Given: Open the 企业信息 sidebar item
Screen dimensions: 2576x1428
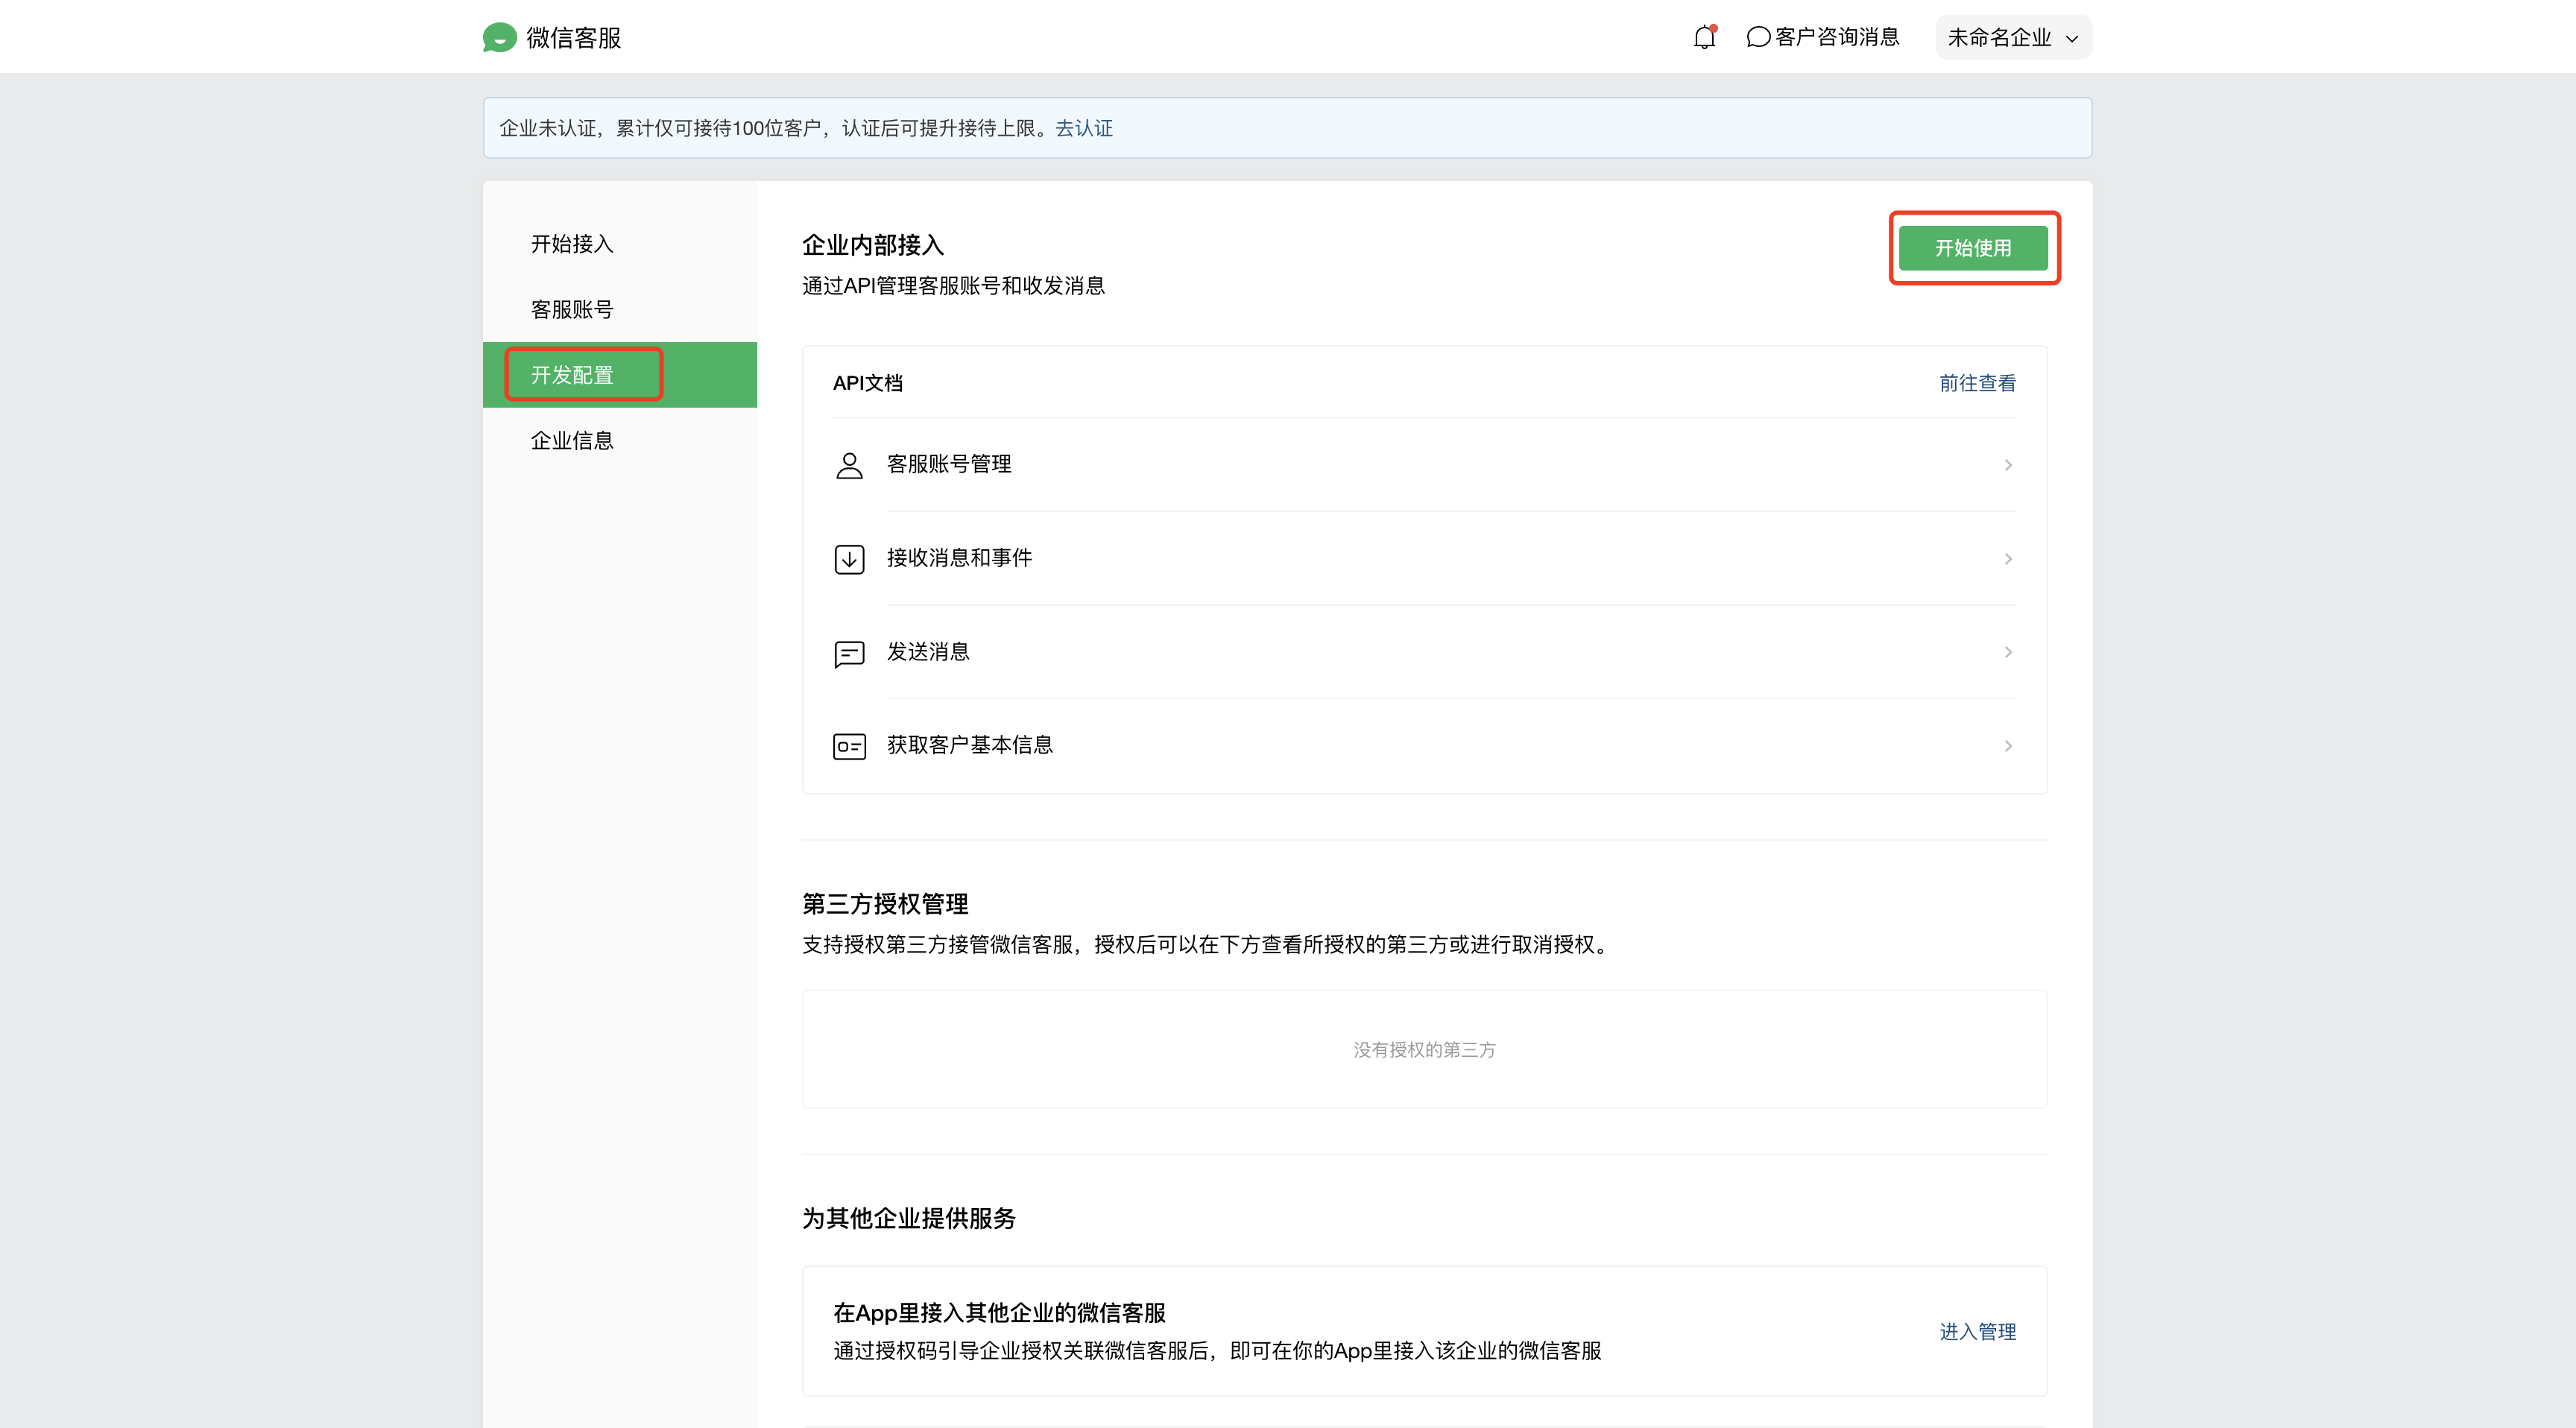Looking at the screenshot, I should pyautogui.click(x=619, y=440).
